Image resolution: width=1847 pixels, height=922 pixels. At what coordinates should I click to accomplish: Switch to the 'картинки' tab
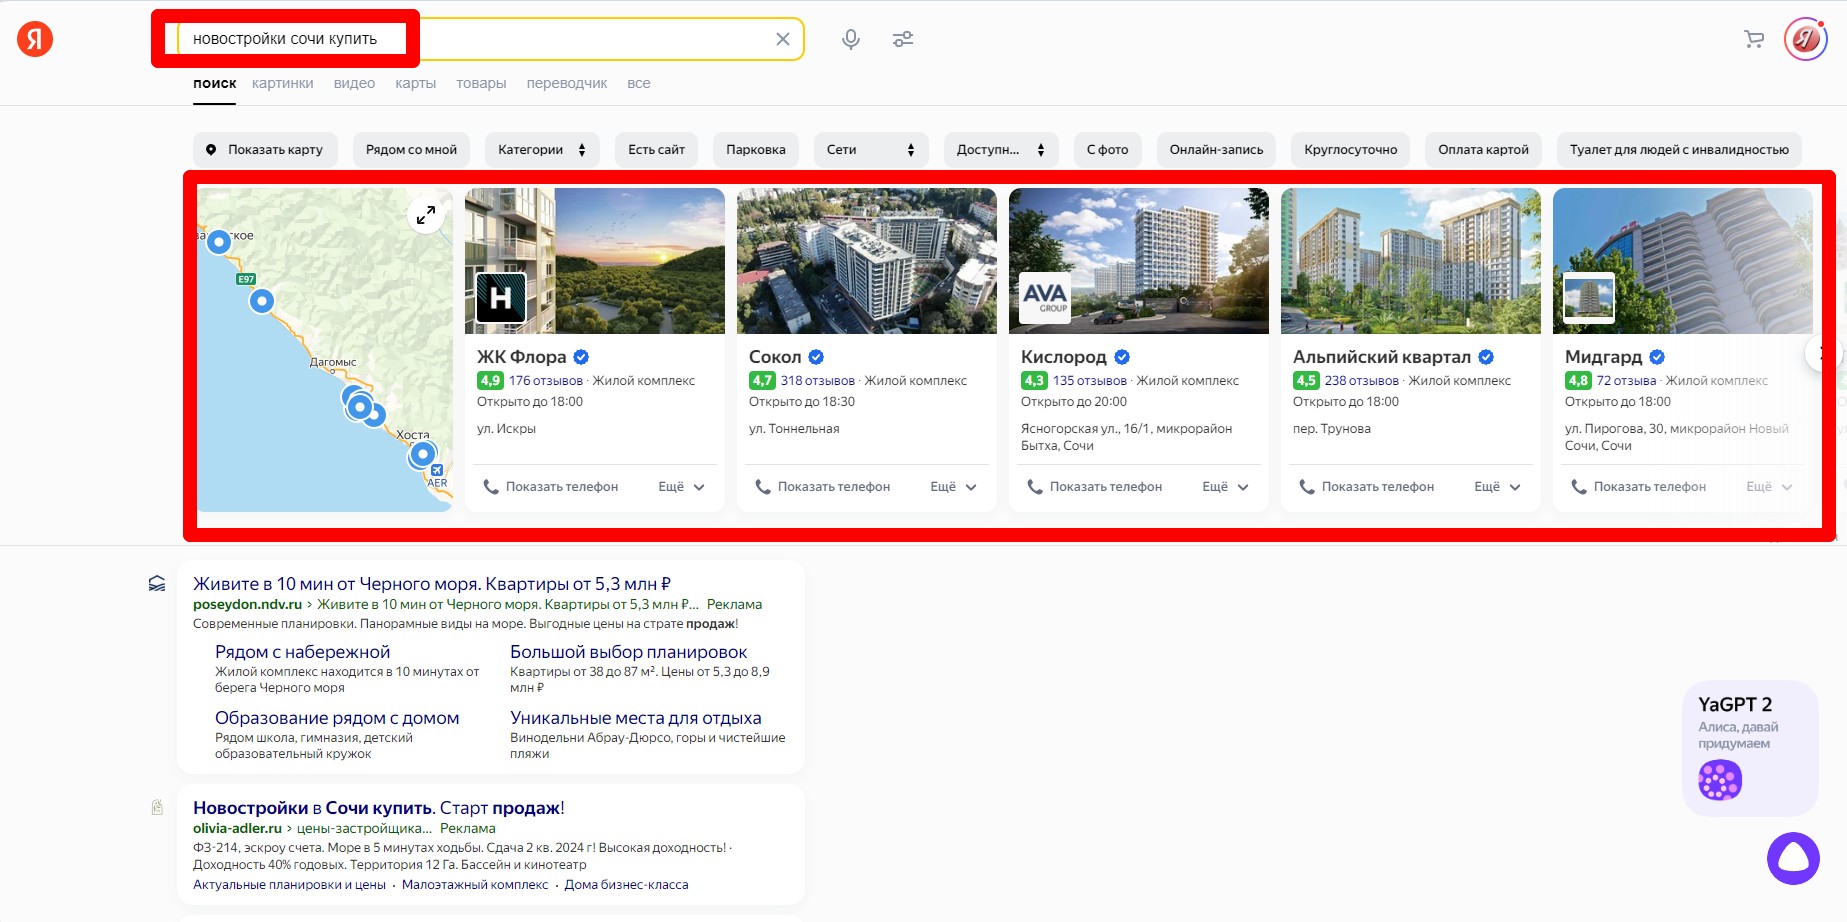pyautogui.click(x=282, y=83)
